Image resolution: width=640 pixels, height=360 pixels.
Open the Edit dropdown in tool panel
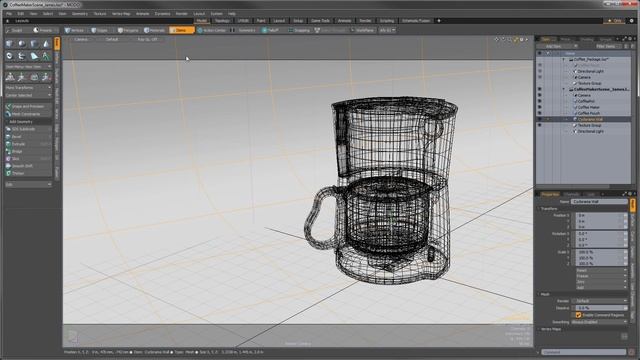click(28, 184)
